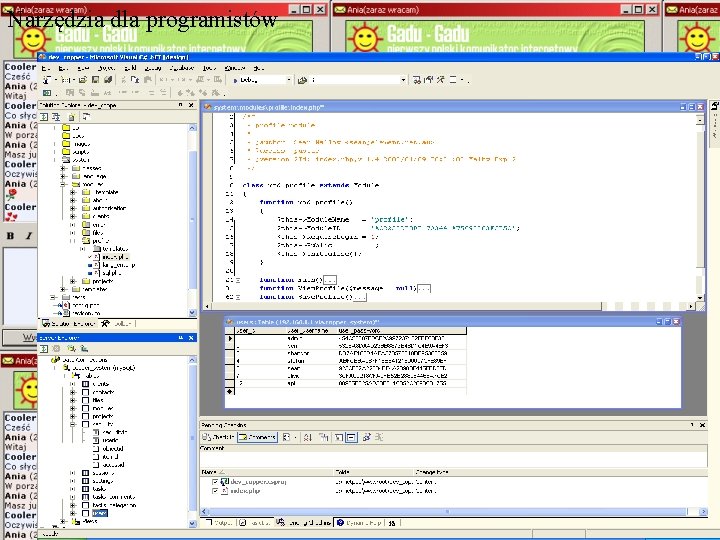
Task: Click Refresh icon in Server Explorer toolbar
Action: [x=44, y=349]
